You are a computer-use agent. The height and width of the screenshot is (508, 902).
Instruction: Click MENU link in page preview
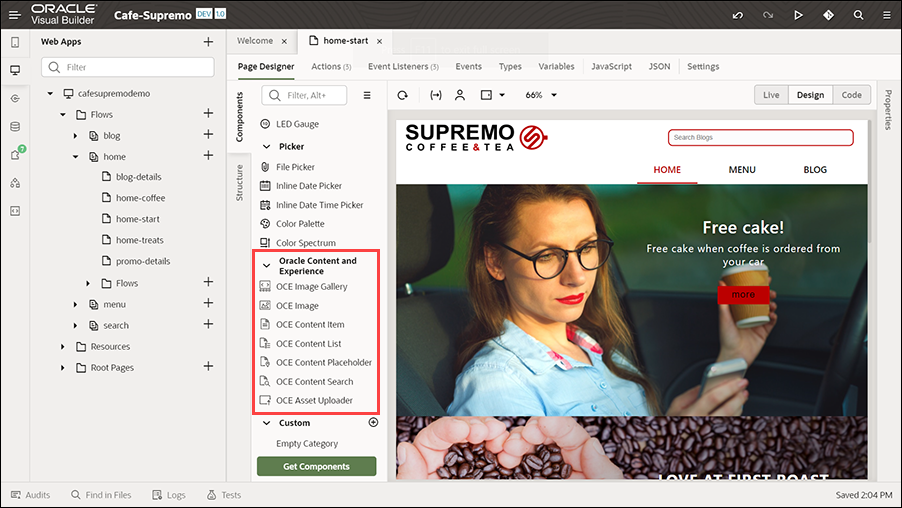pos(742,170)
